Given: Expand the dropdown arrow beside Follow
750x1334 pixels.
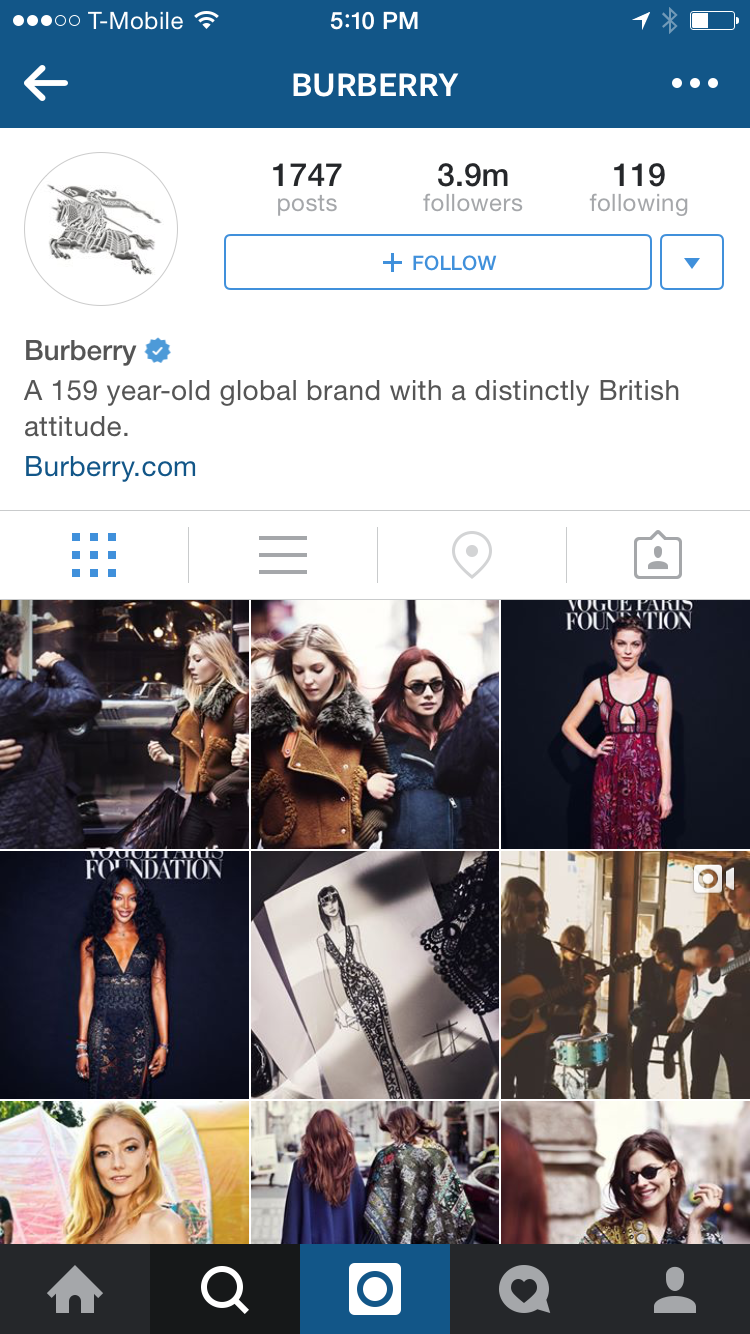Looking at the screenshot, I should 692,262.
